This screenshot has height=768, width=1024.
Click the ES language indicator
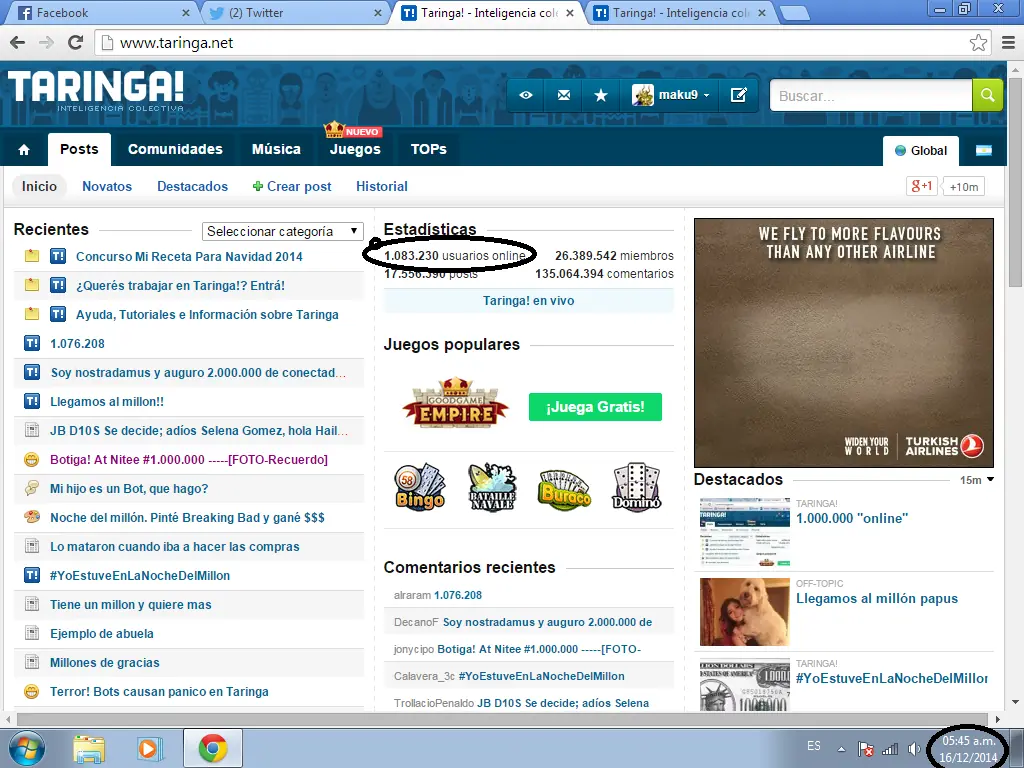814,746
